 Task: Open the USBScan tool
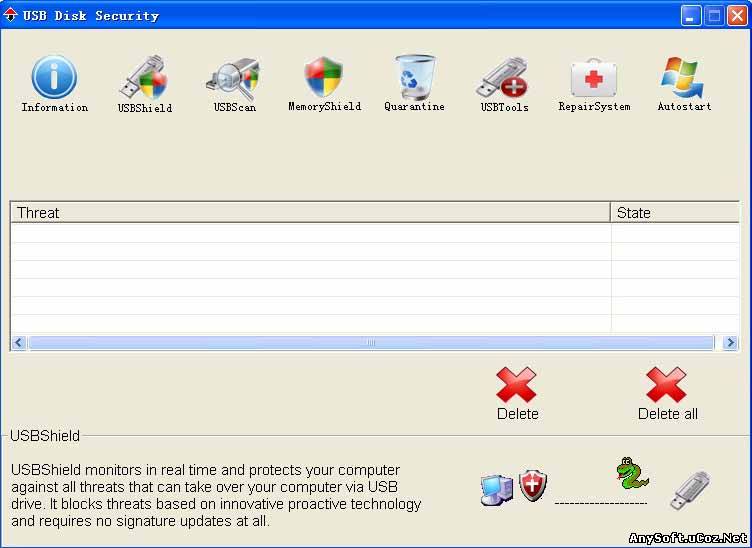[235, 84]
